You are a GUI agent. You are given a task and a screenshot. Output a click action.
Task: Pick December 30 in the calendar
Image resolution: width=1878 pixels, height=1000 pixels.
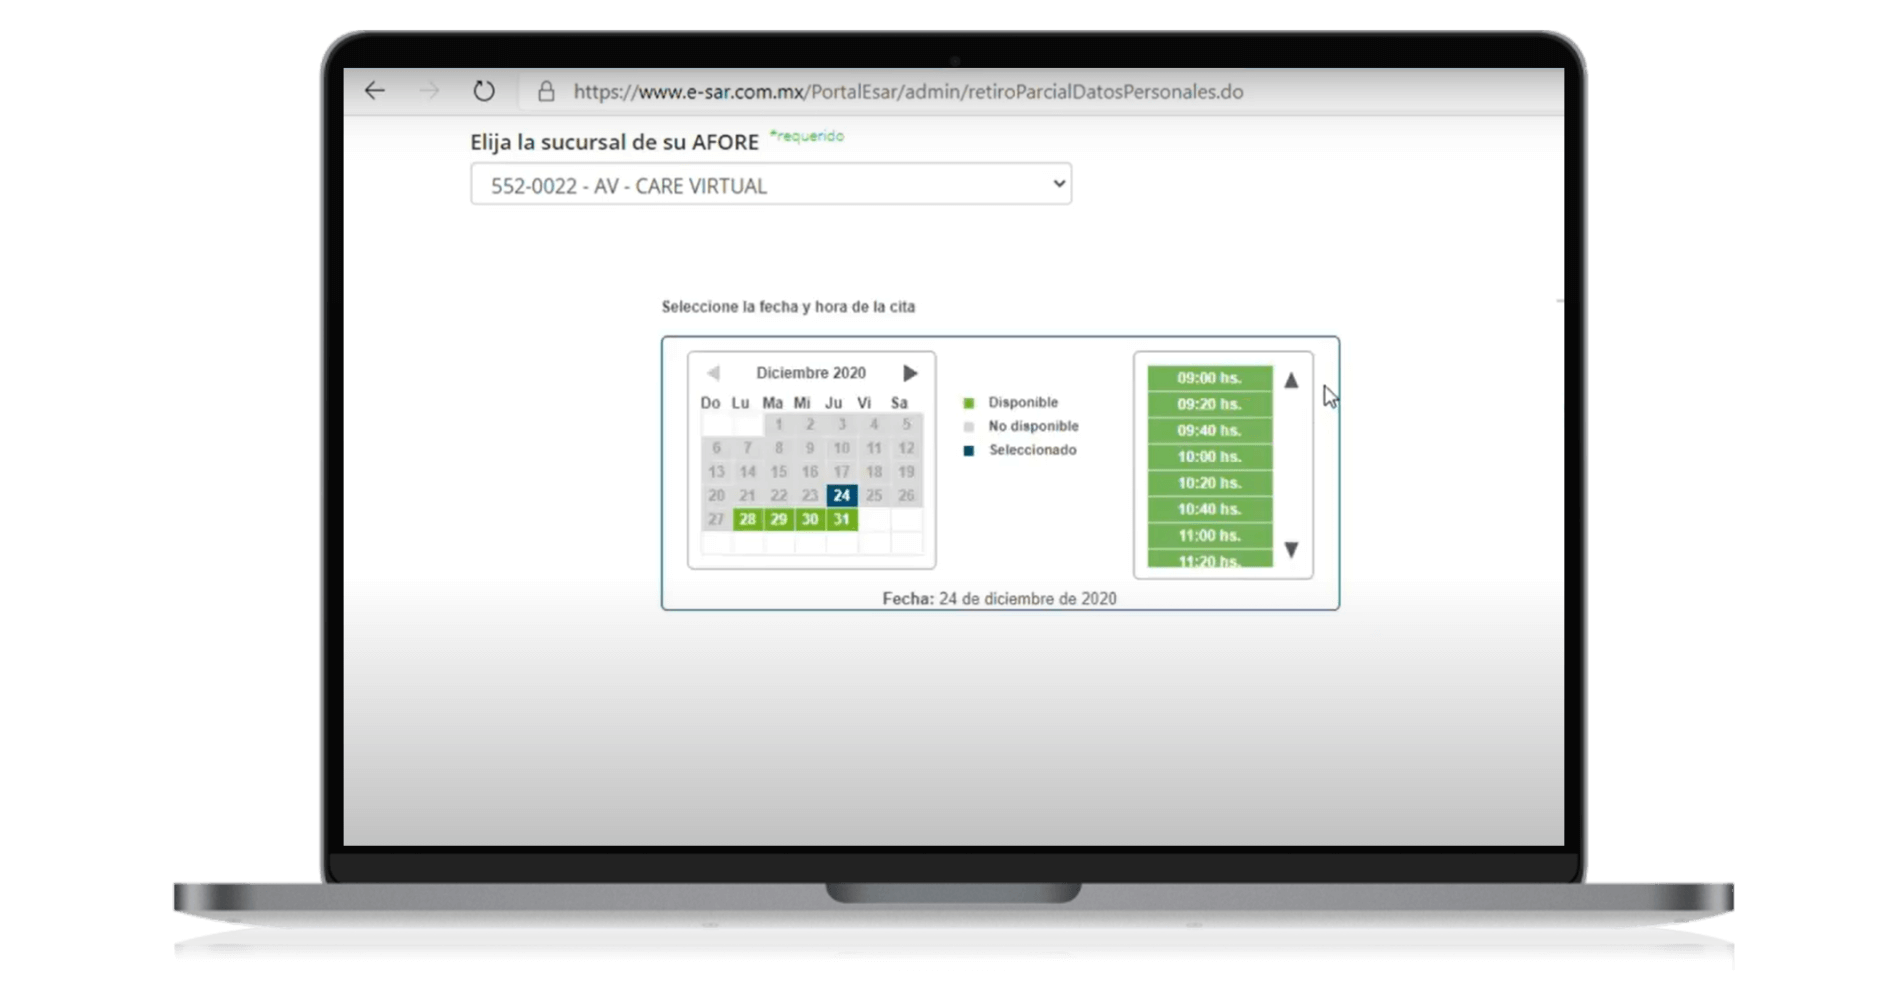pos(810,519)
